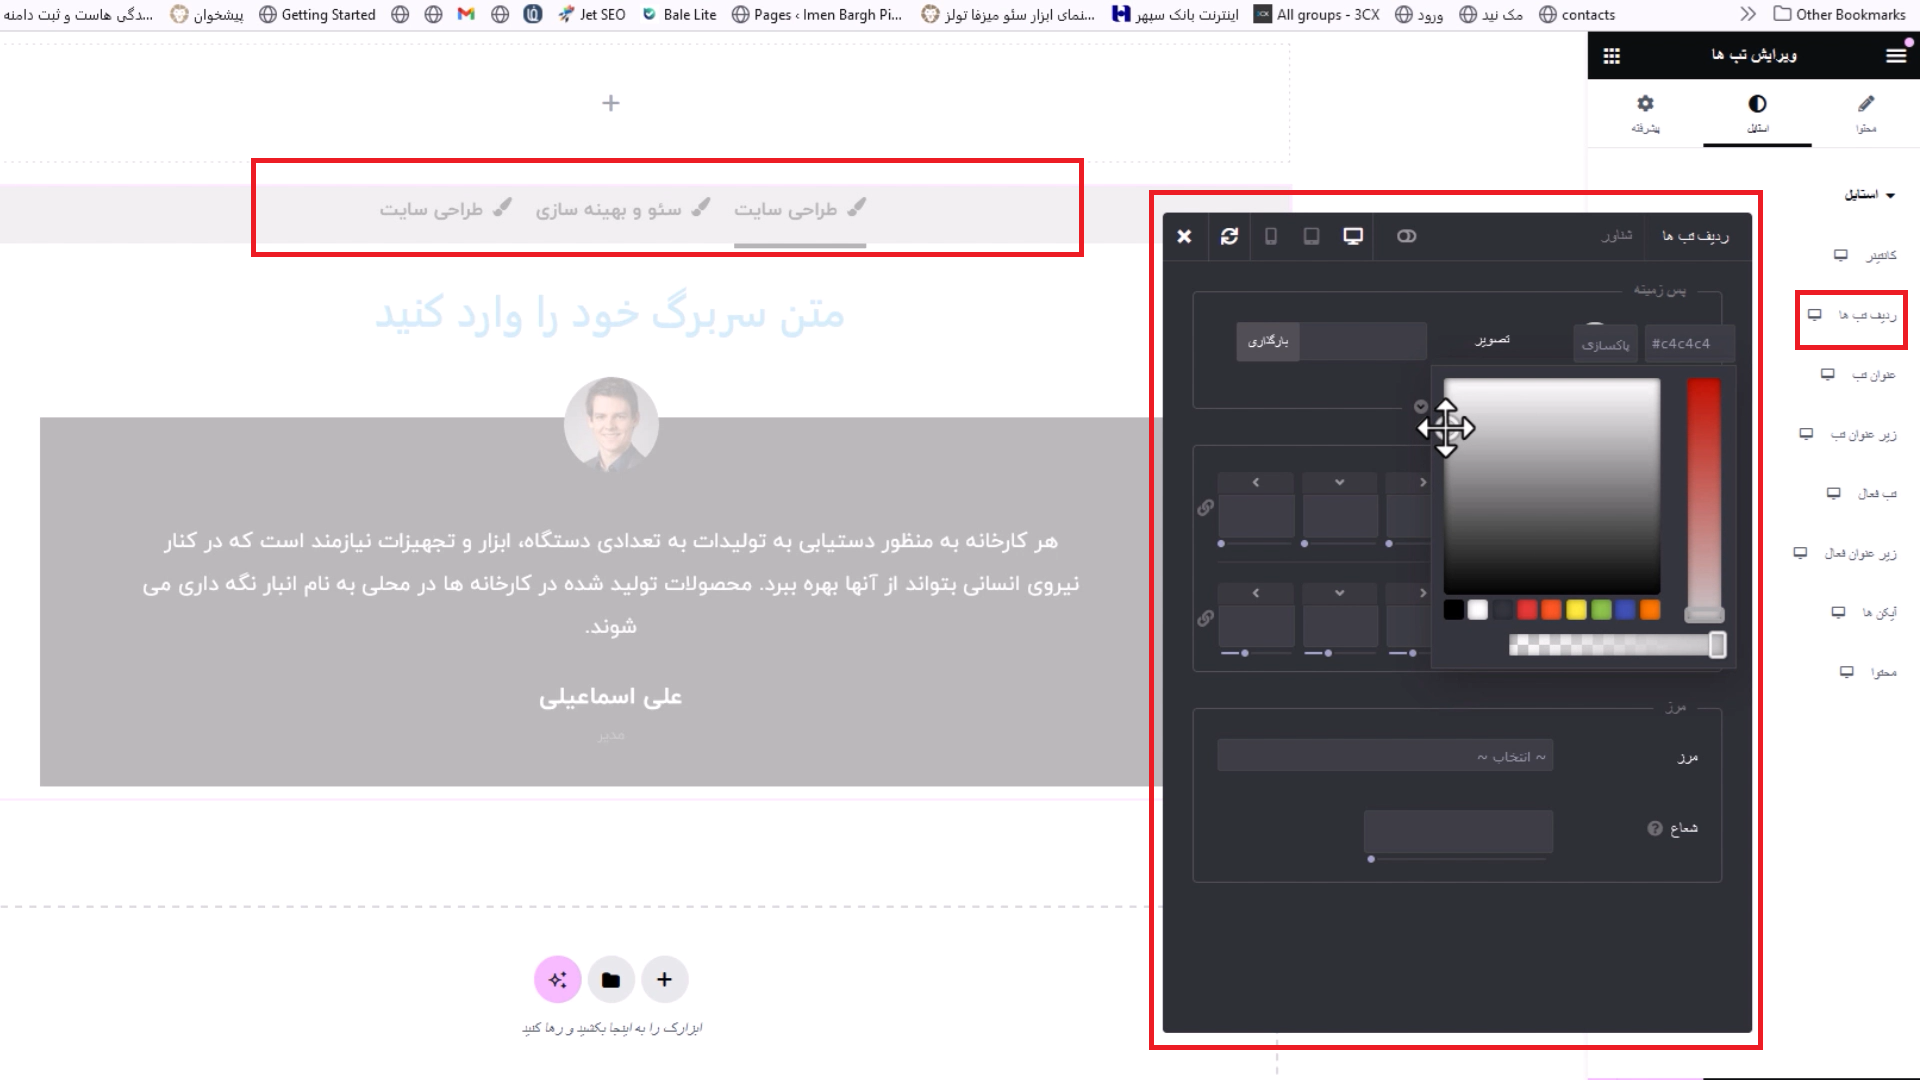The height and width of the screenshot is (1080, 1920).
Task: Open the Gmail M icon bookmark
Action: (466, 14)
